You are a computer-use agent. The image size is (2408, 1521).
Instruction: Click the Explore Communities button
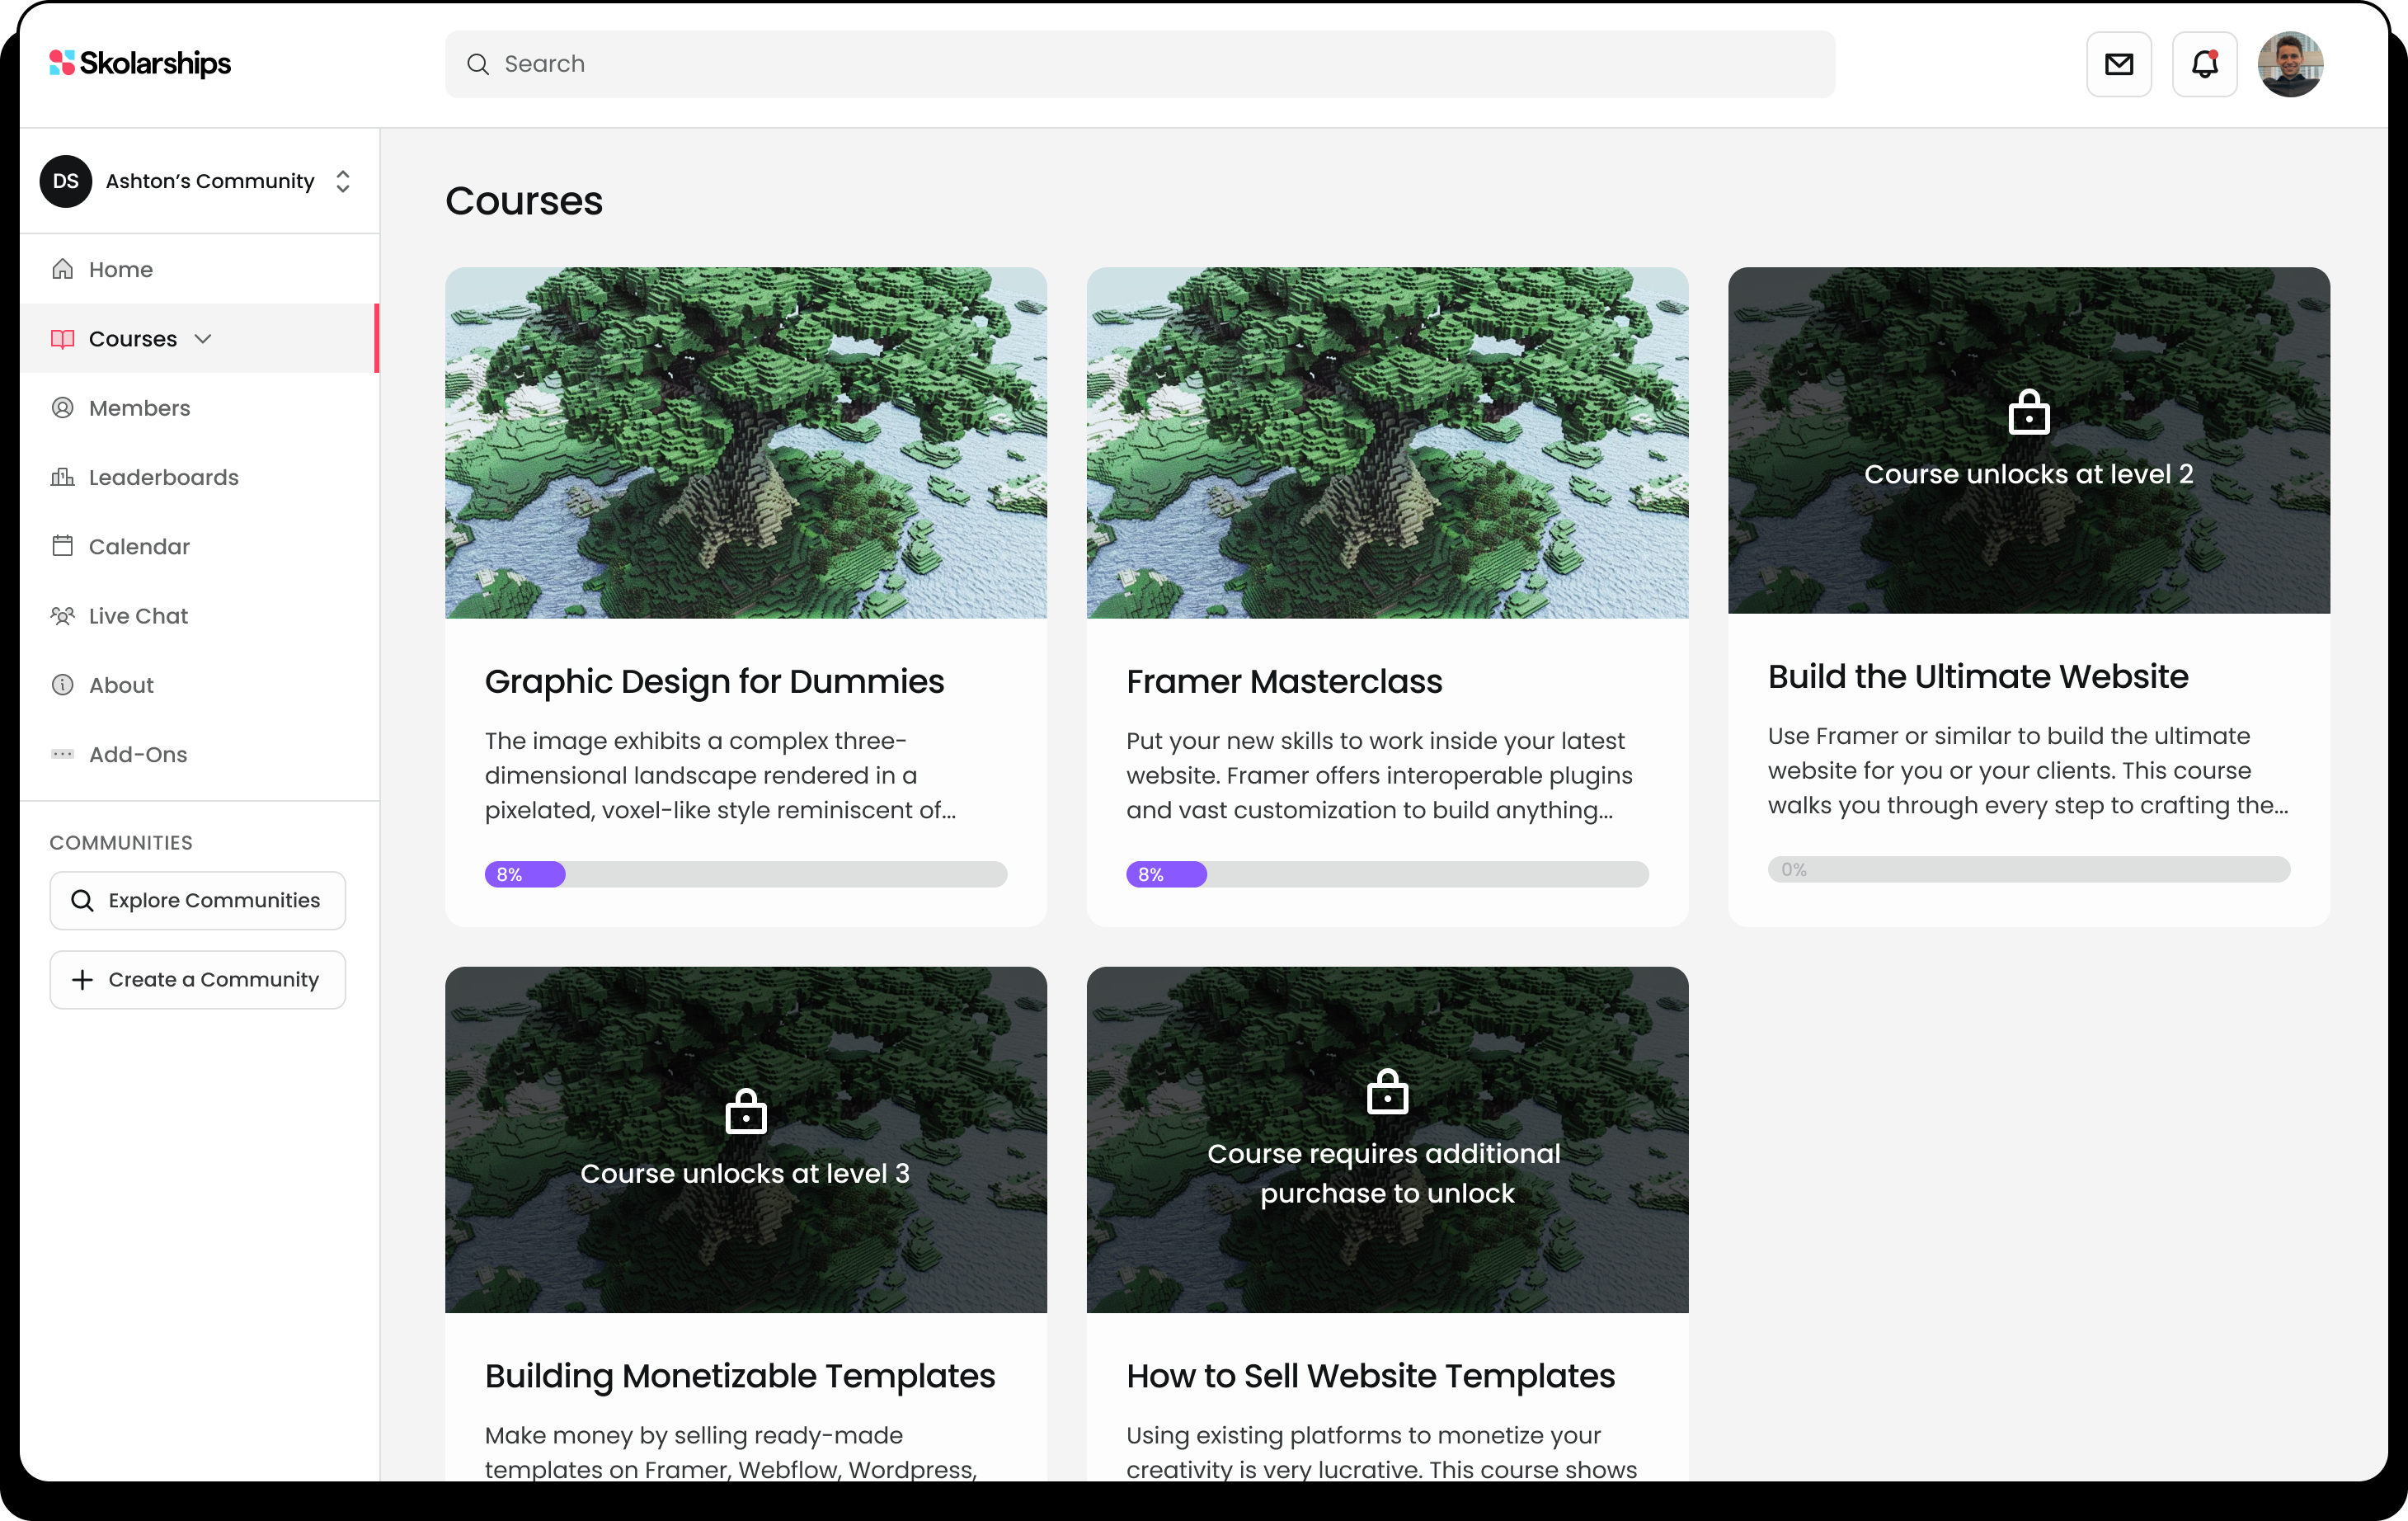tap(198, 900)
